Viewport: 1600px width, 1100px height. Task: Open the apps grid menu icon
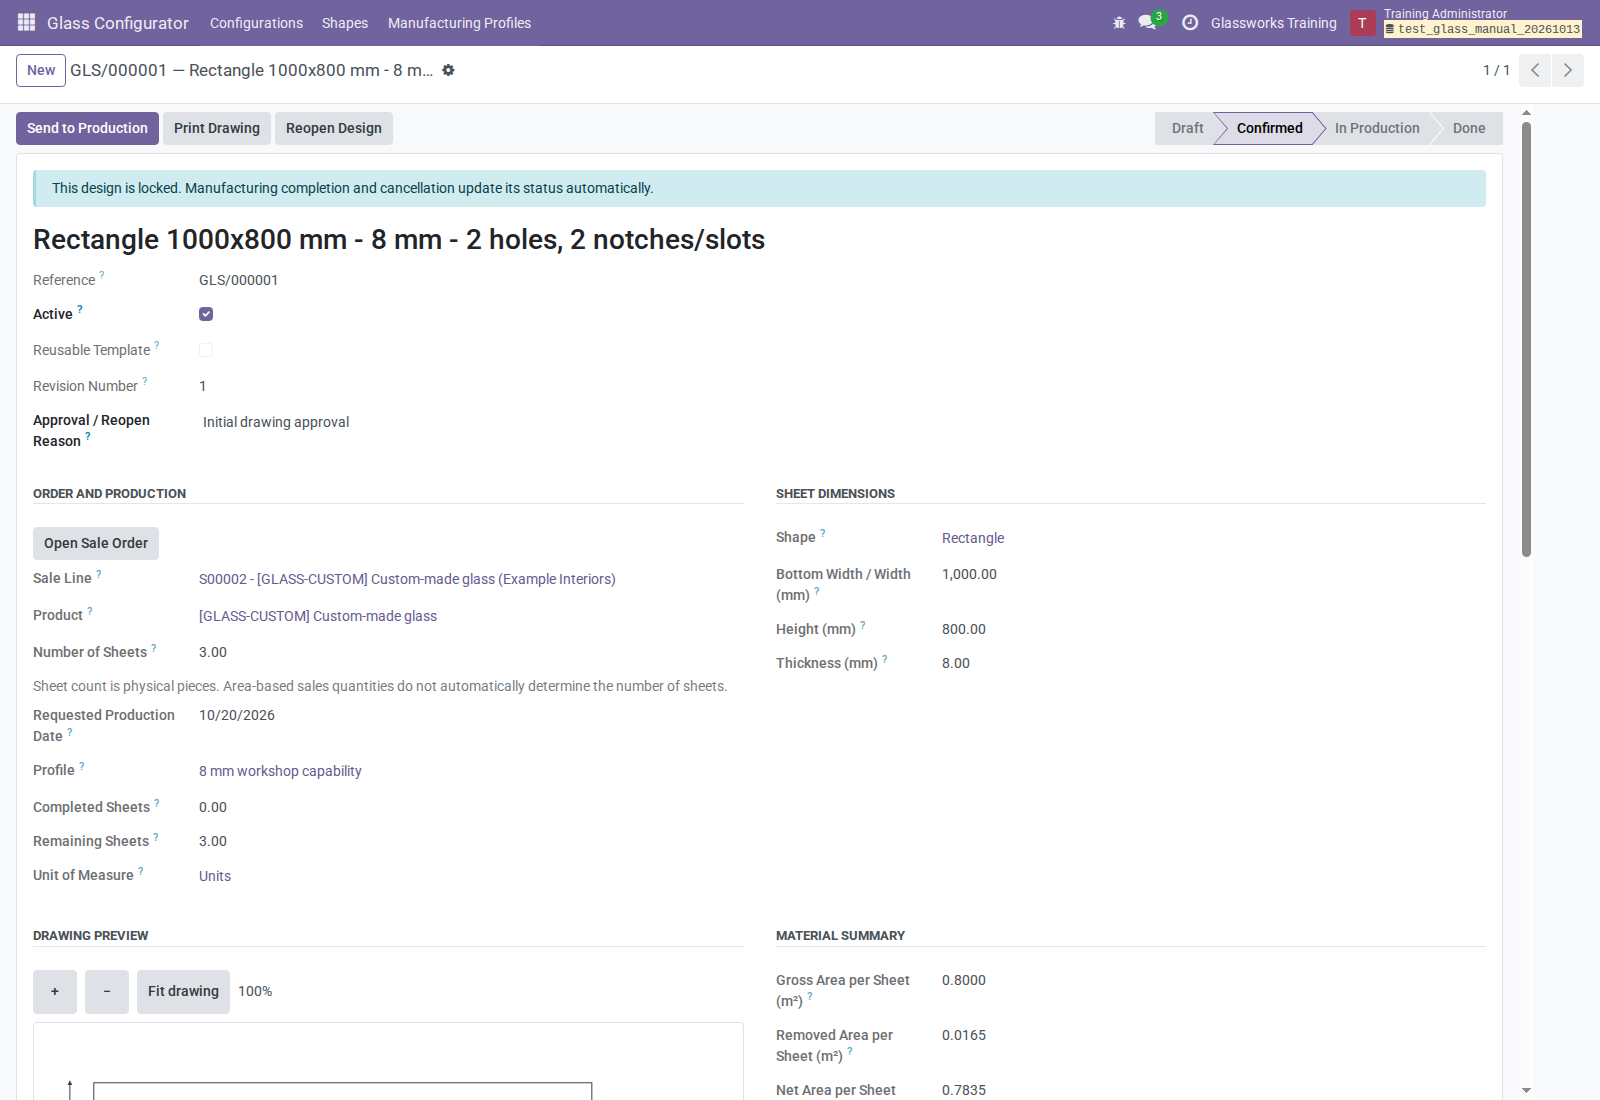coord(27,22)
